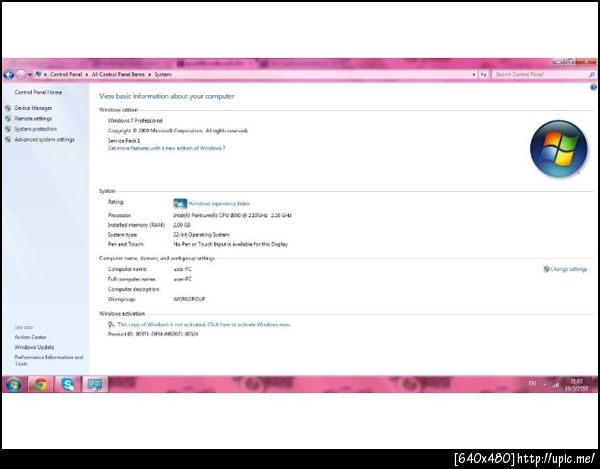Show hidden tray icons arrow
600x469 pixels.
pyautogui.click(x=545, y=384)
